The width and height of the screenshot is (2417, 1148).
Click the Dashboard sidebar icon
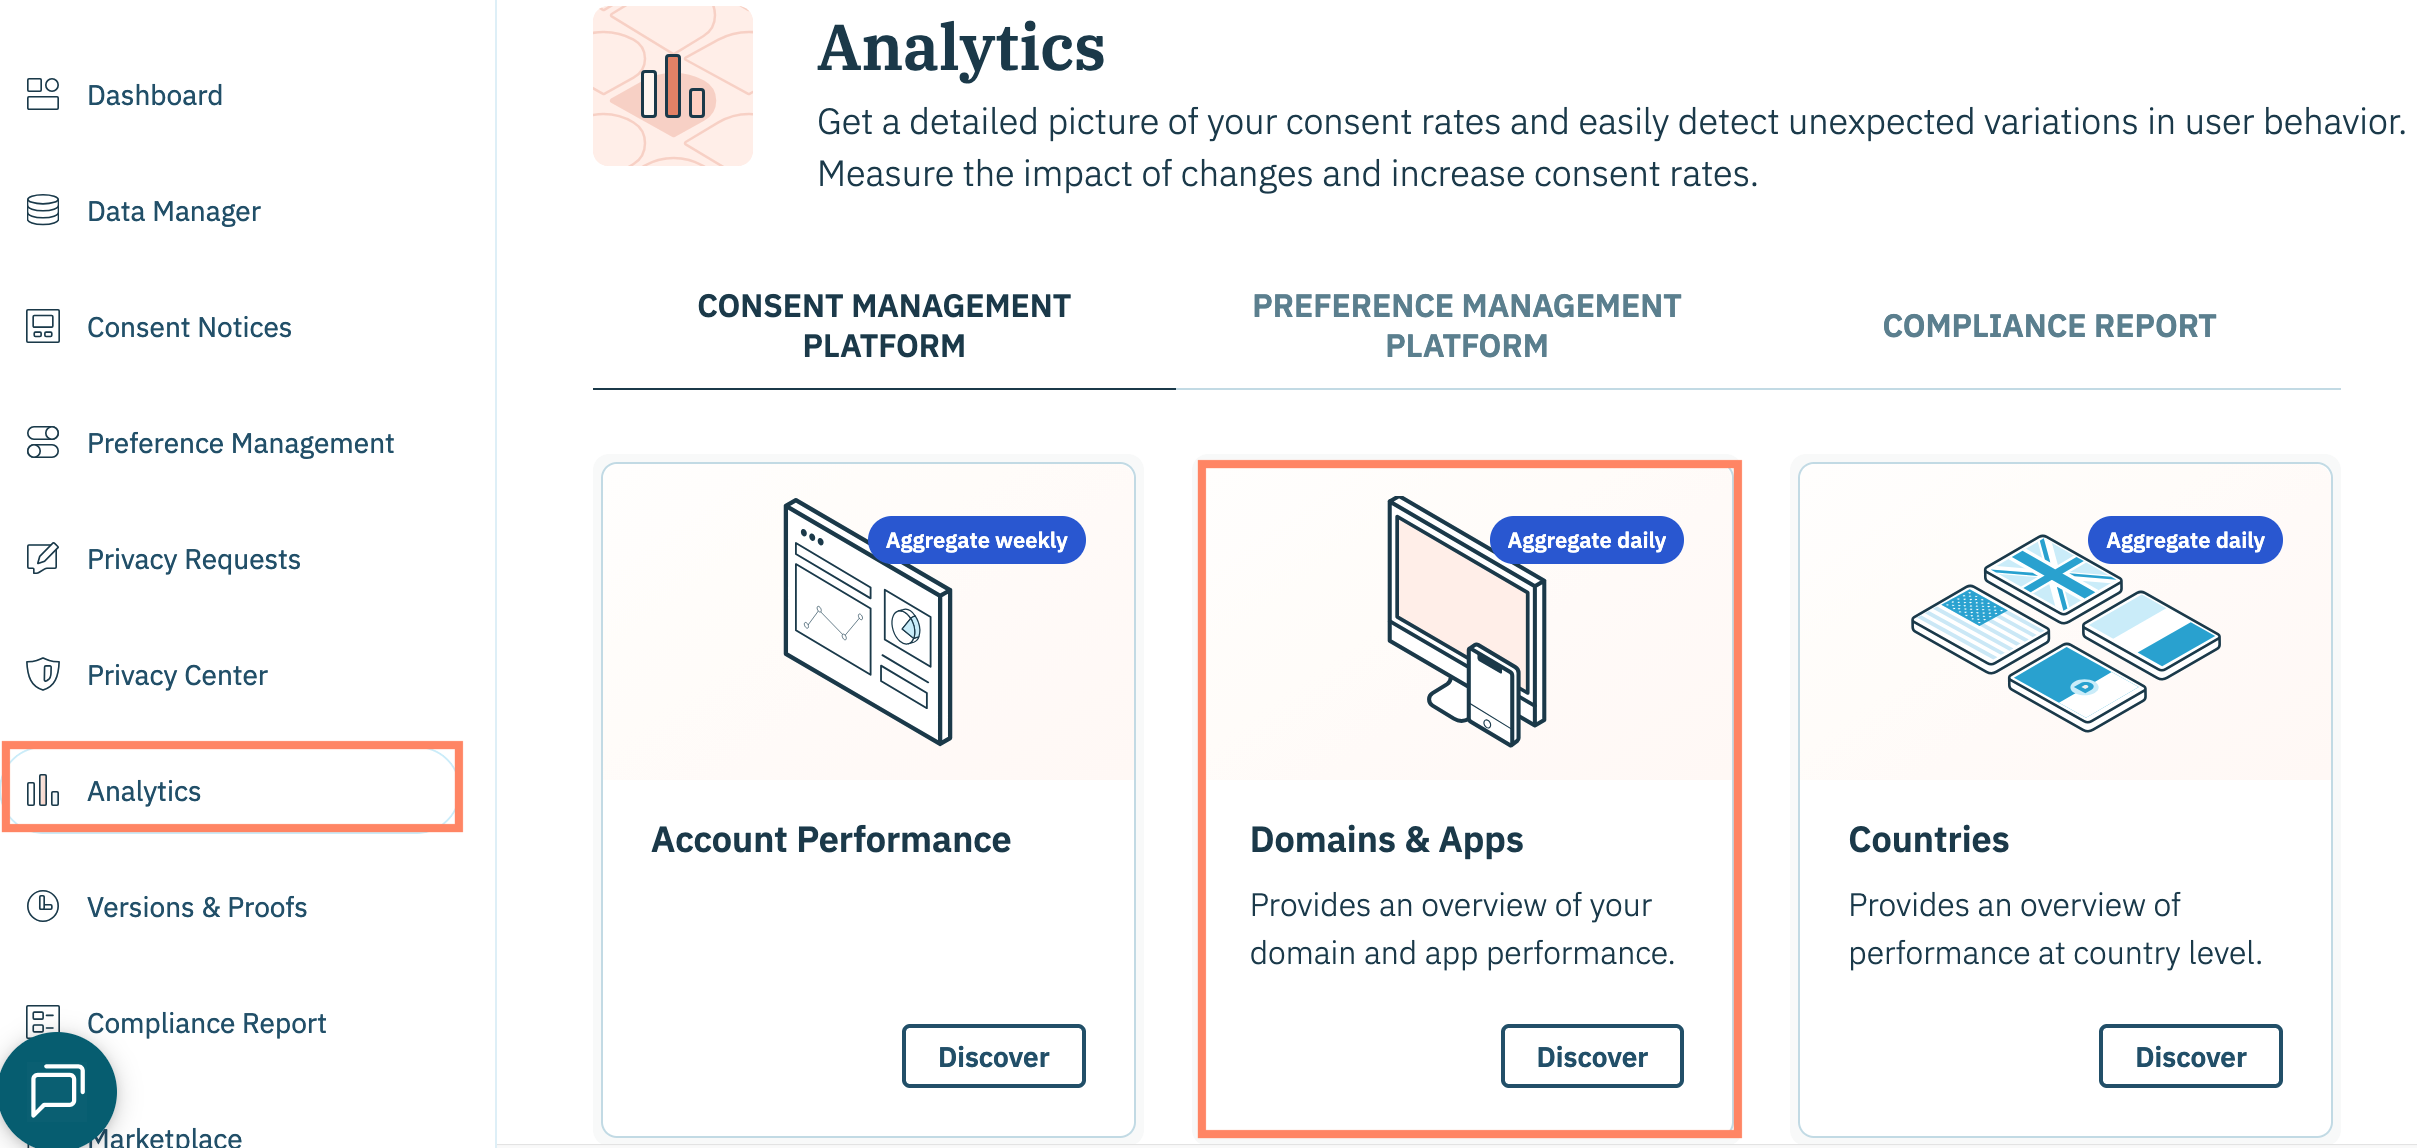tap(43, 95)
